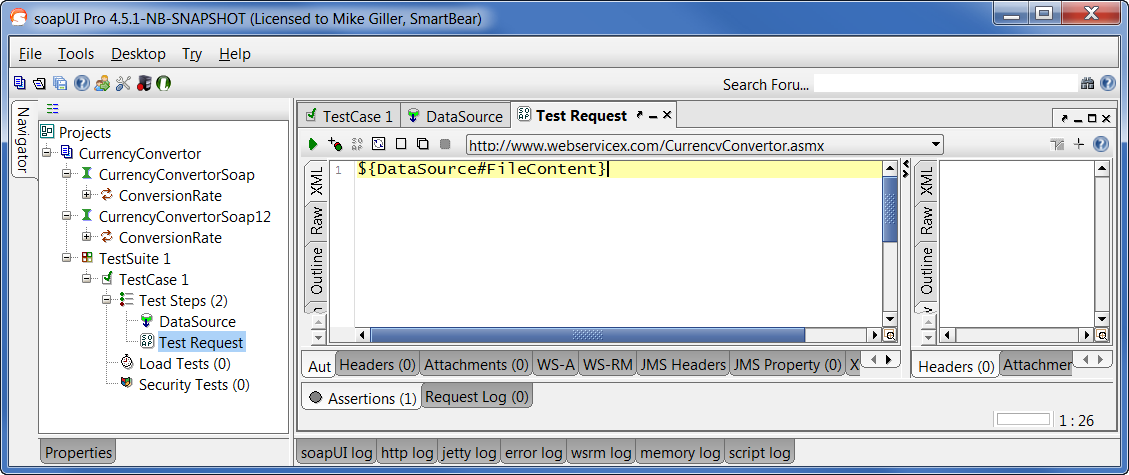Click the save all projects toolbar icon
The image size is (1129, 475).
60,83
